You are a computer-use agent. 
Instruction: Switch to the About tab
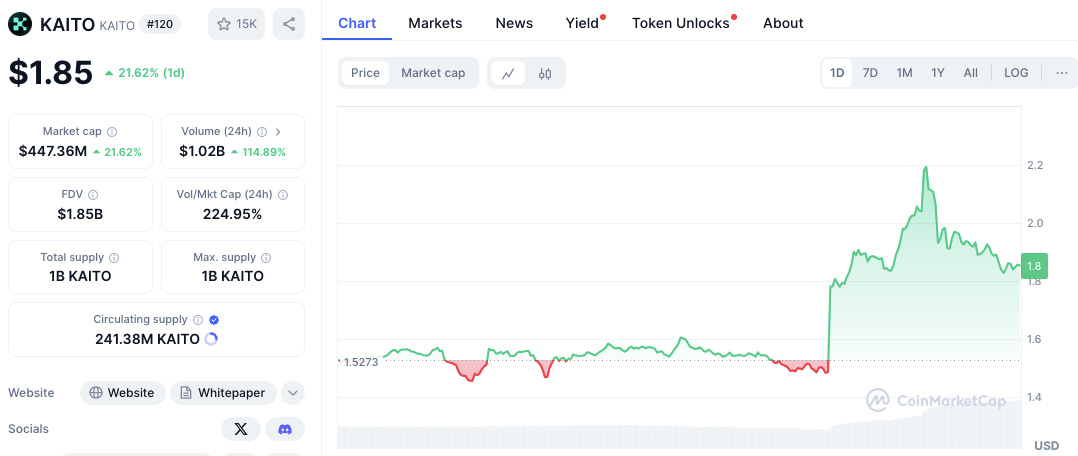coord(783,23)
